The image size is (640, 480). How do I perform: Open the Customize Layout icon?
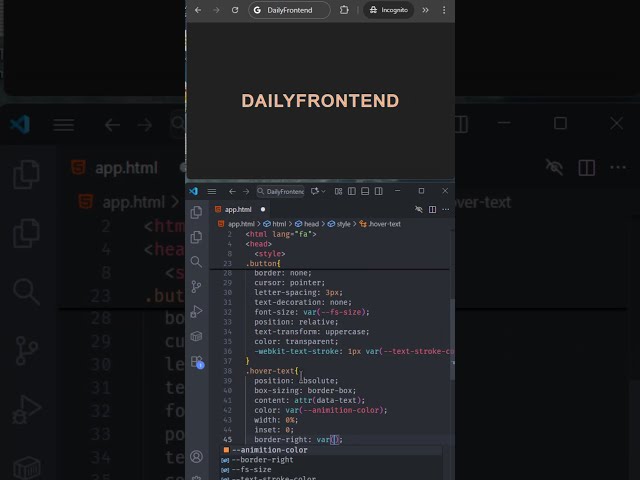coord(338,191)
